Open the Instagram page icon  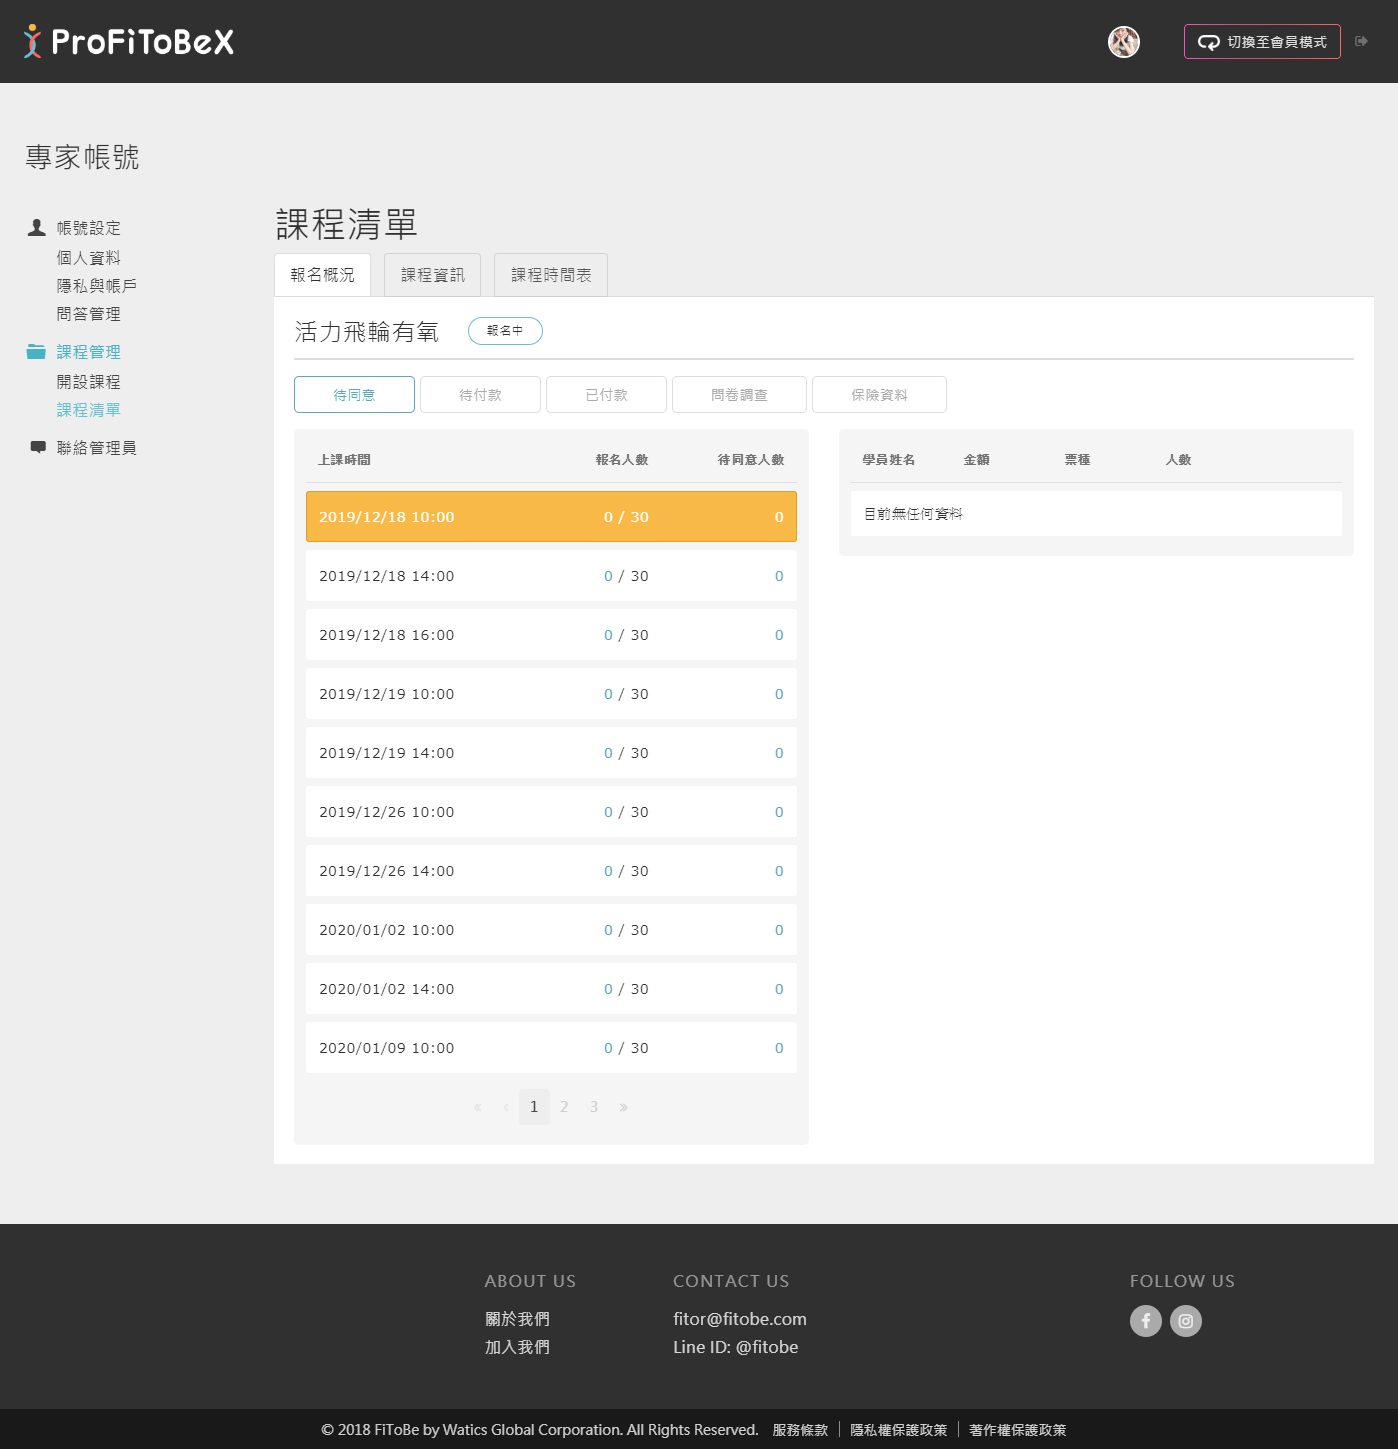pyautogui.click(x=1186, y=1321)
